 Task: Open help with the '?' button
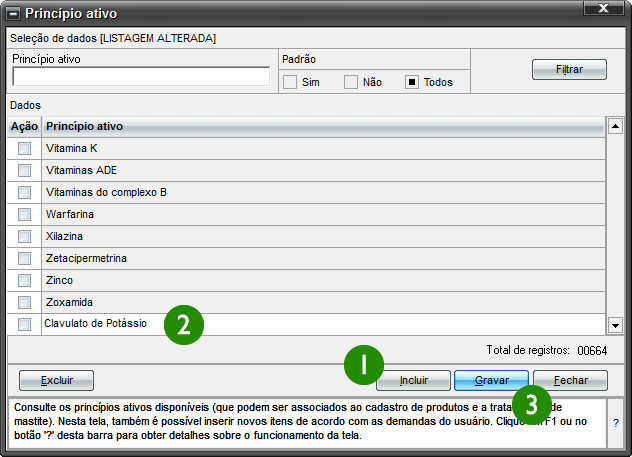[616, 423]
